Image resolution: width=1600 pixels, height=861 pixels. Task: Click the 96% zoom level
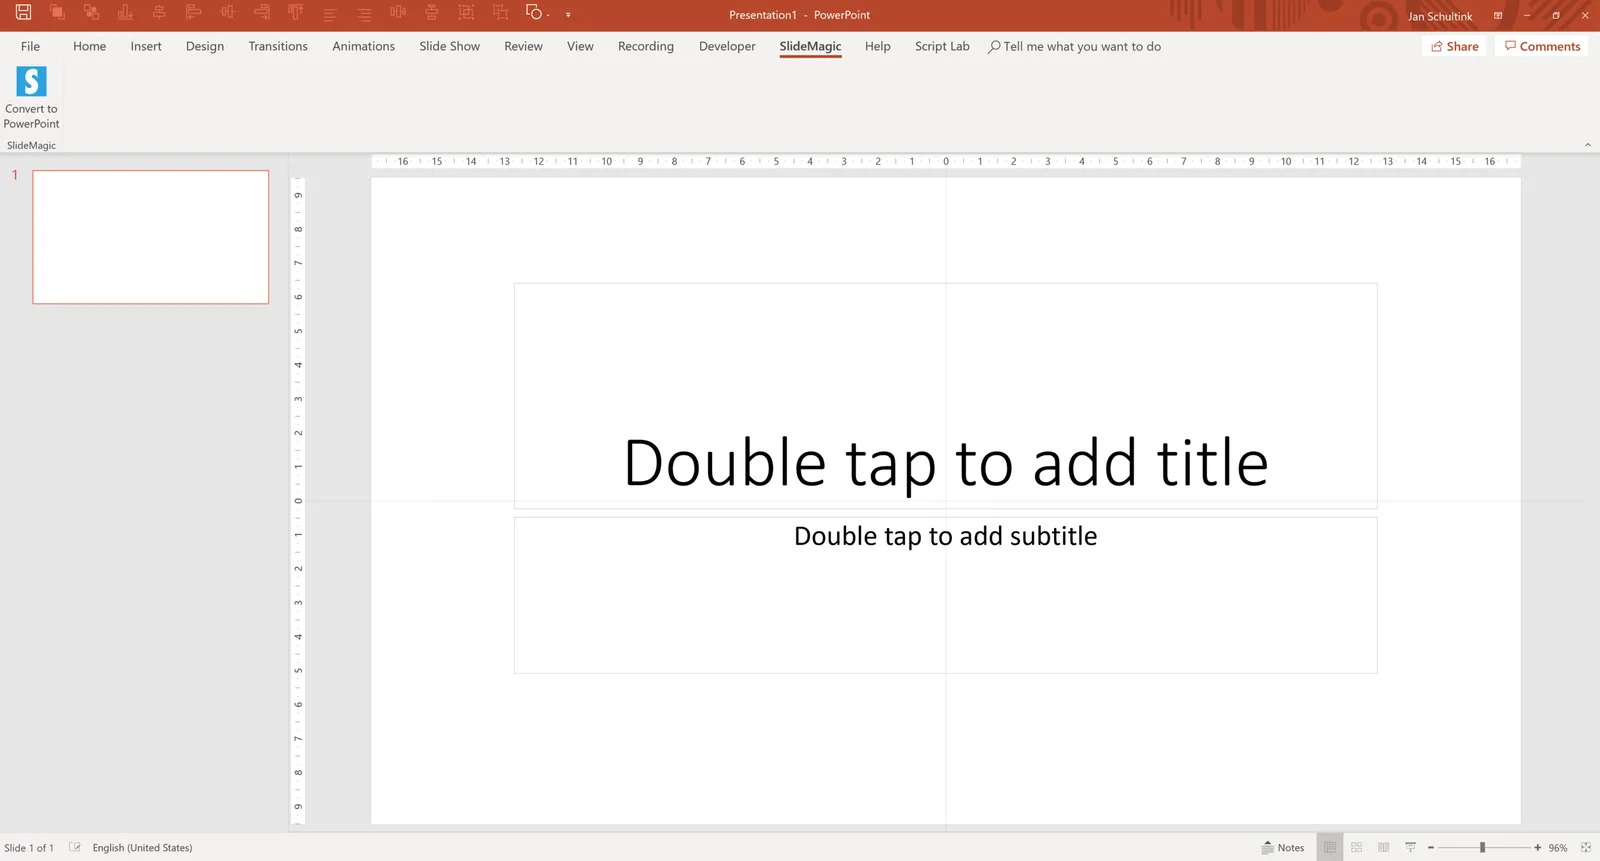pyautogui.click(x=1558, y=847)
